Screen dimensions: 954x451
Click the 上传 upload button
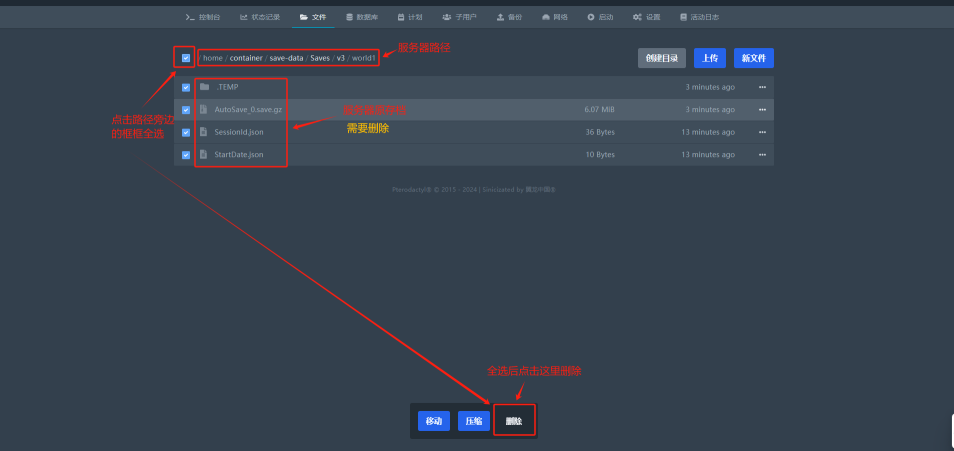(x=710, y=58)
